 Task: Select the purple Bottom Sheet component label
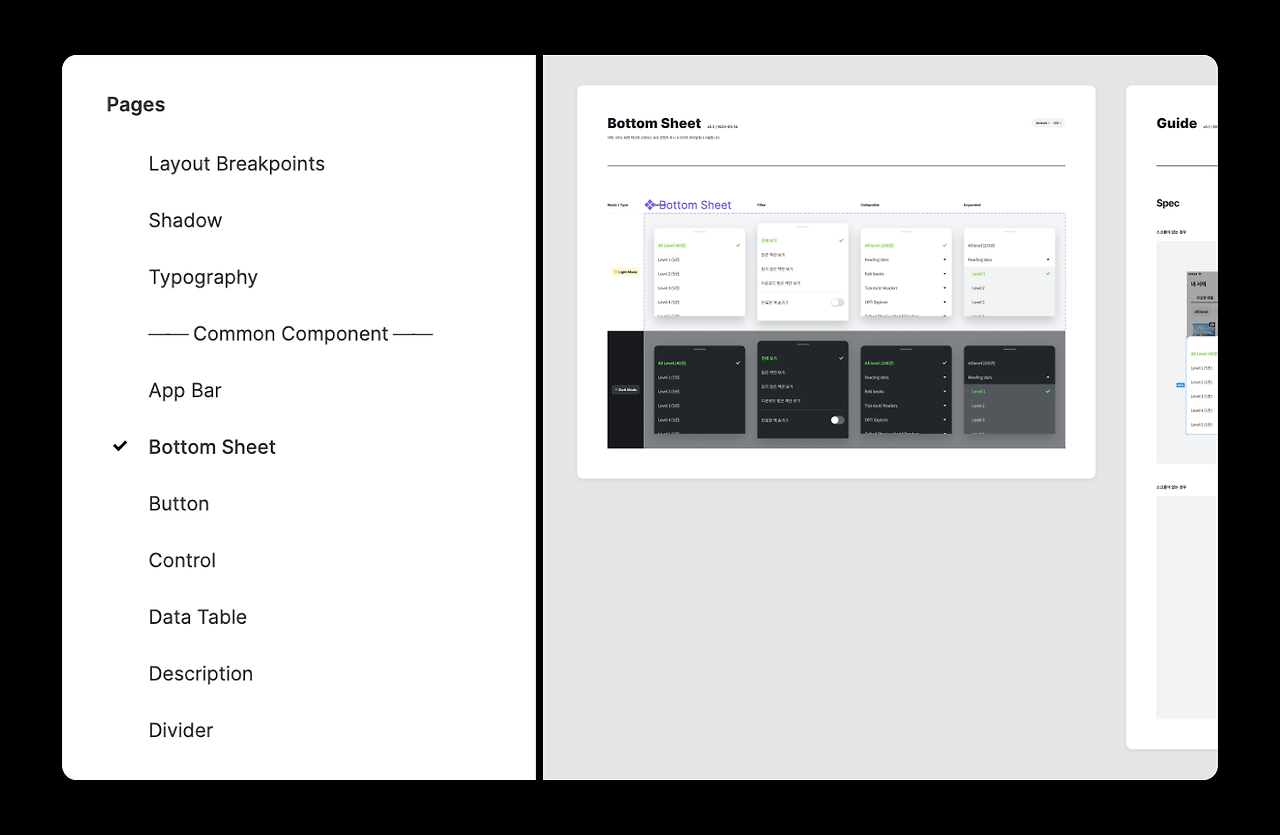click(x=695, y=205)
